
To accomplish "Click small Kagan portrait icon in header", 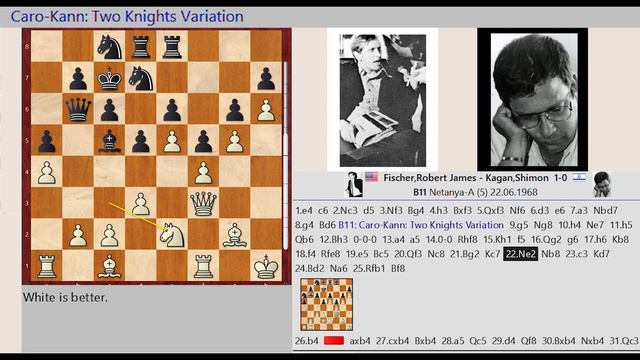I will click(602, 184).
